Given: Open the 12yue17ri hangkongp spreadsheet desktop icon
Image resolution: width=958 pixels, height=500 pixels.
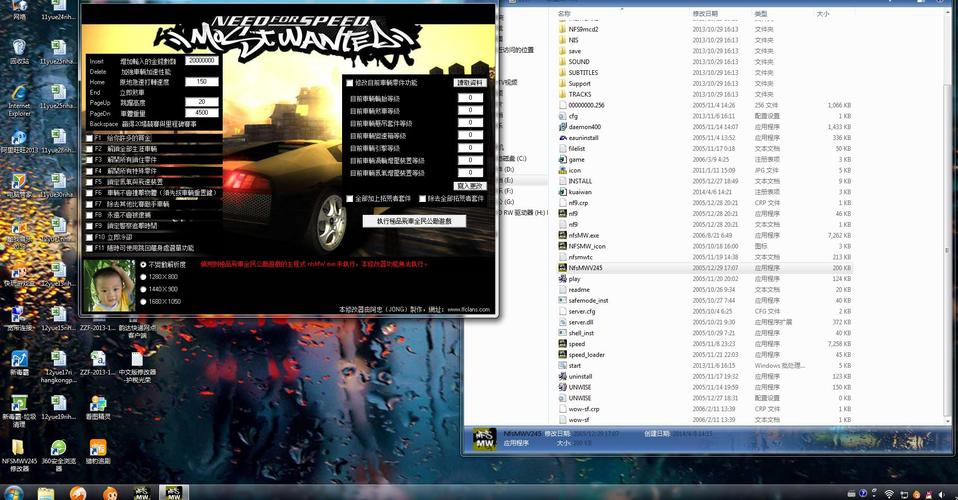Looking at the screenshot, I should coord(59,366).
